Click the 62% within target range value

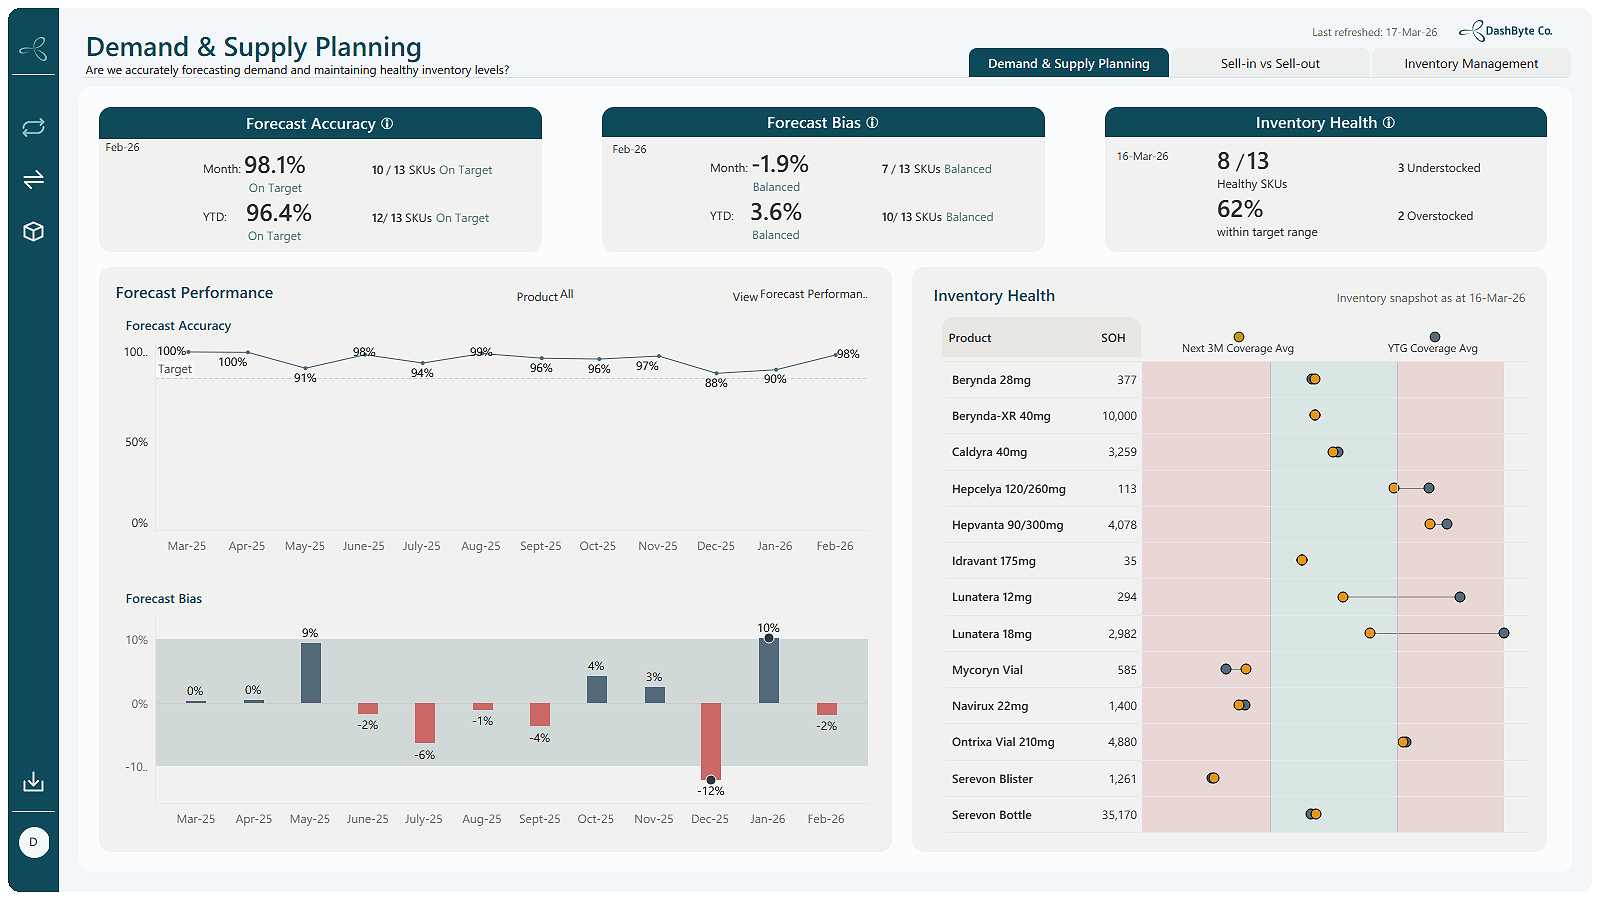coord(1240,209)
